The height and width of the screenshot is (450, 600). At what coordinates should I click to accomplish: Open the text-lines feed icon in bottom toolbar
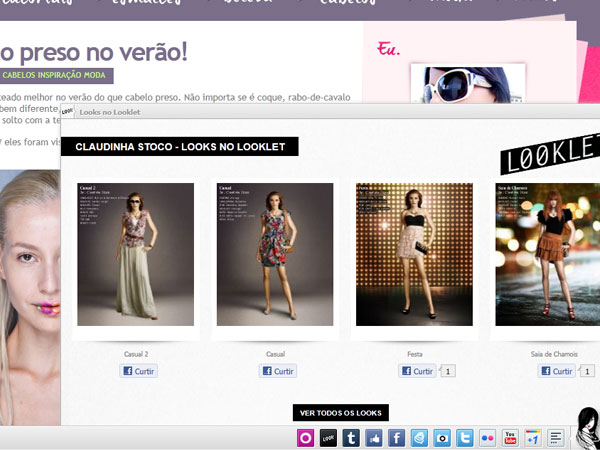tap(556, 438)
